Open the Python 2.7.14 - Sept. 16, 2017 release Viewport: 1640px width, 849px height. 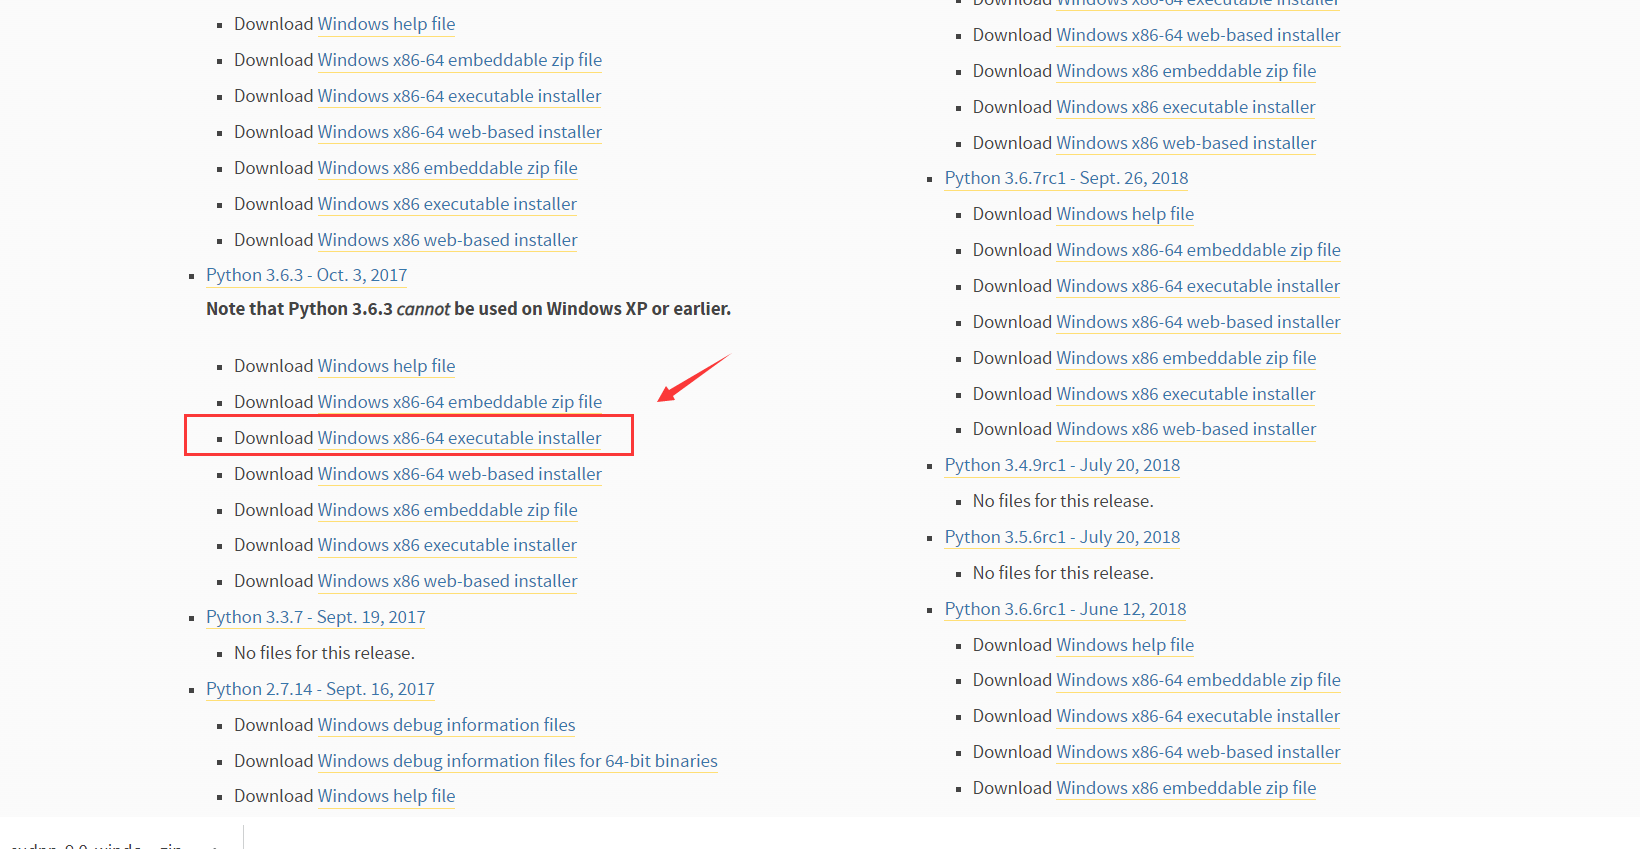(x=320, y=689)
